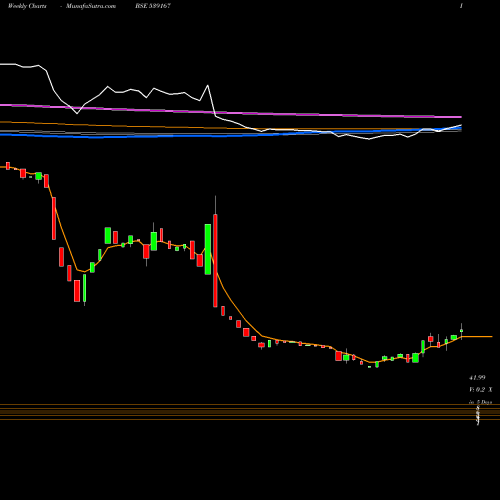500x500 pixels.
Task: Click the 'Weekly Charts' title text
Action: tap(27, 6)
